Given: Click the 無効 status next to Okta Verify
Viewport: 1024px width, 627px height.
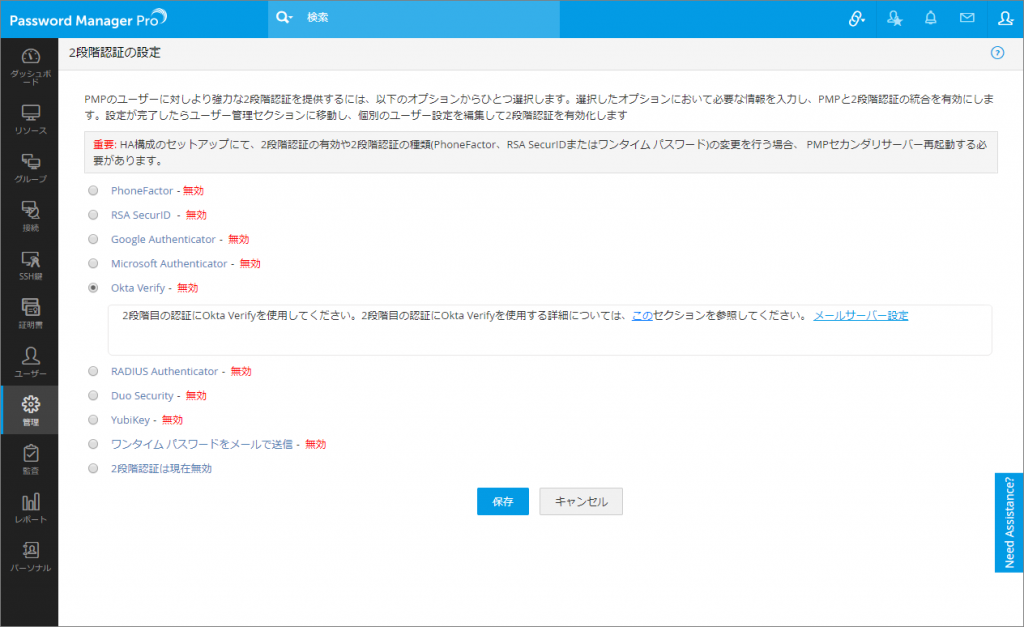Looking at the screenshot, I should coord(187,288).
